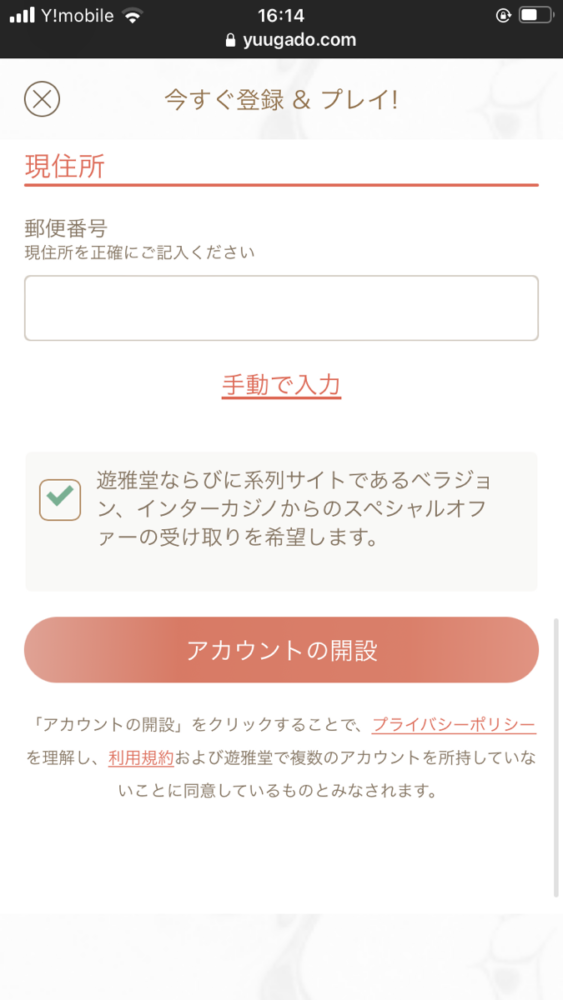
Task: Tap the 現住所 section heading
Action: point(64,166)
